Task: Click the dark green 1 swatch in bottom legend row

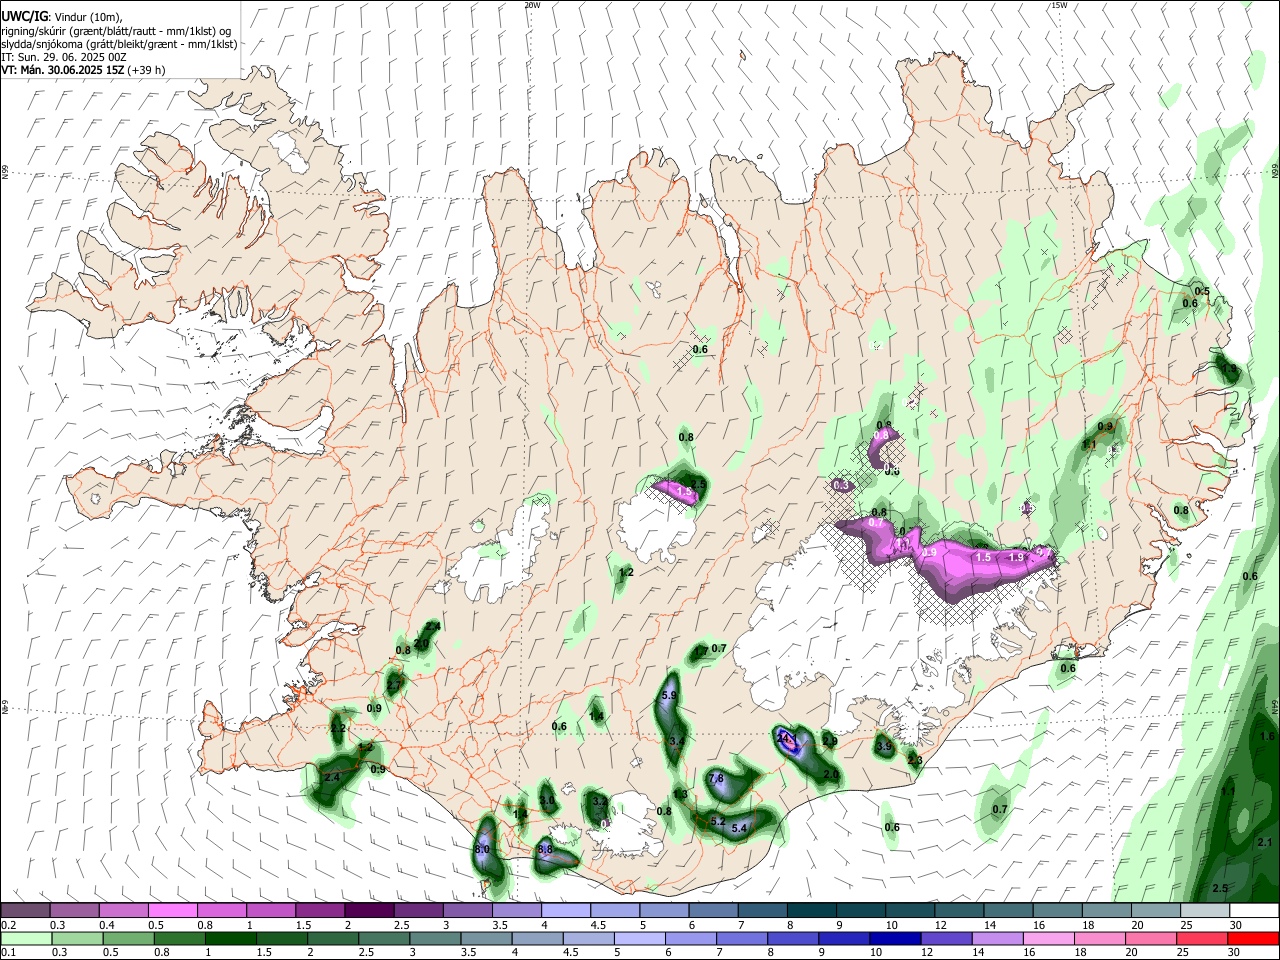Action: pyautogui.click(x=232, y=939)
